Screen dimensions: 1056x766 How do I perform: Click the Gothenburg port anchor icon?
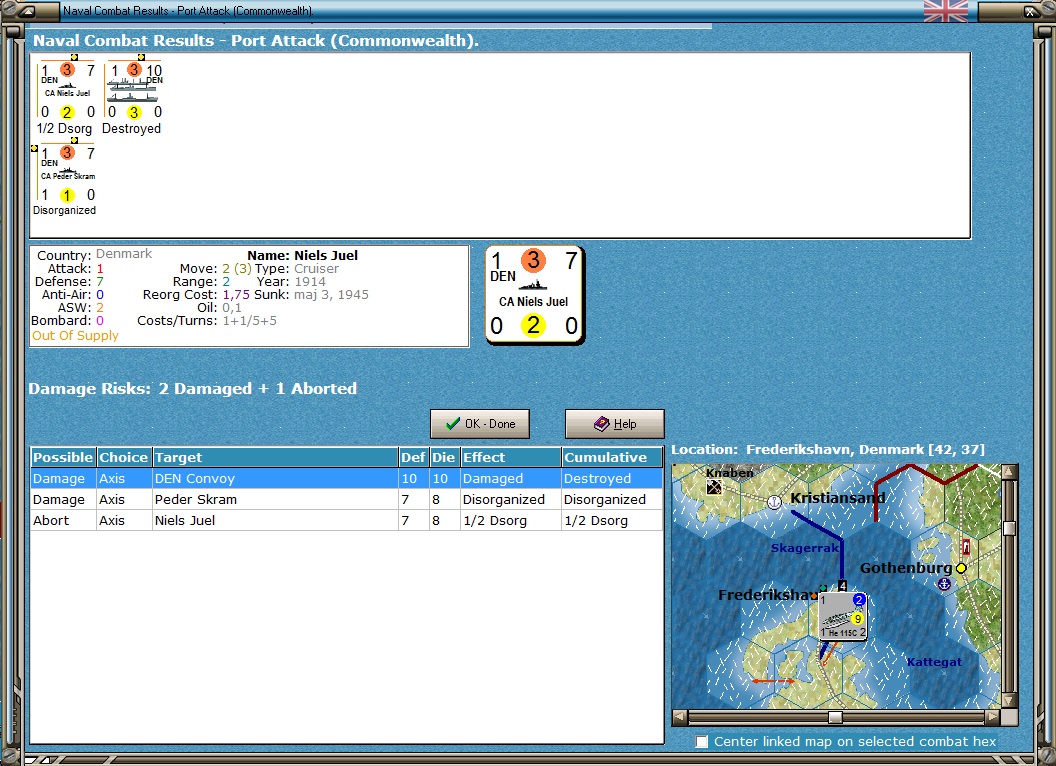[944, 584]
